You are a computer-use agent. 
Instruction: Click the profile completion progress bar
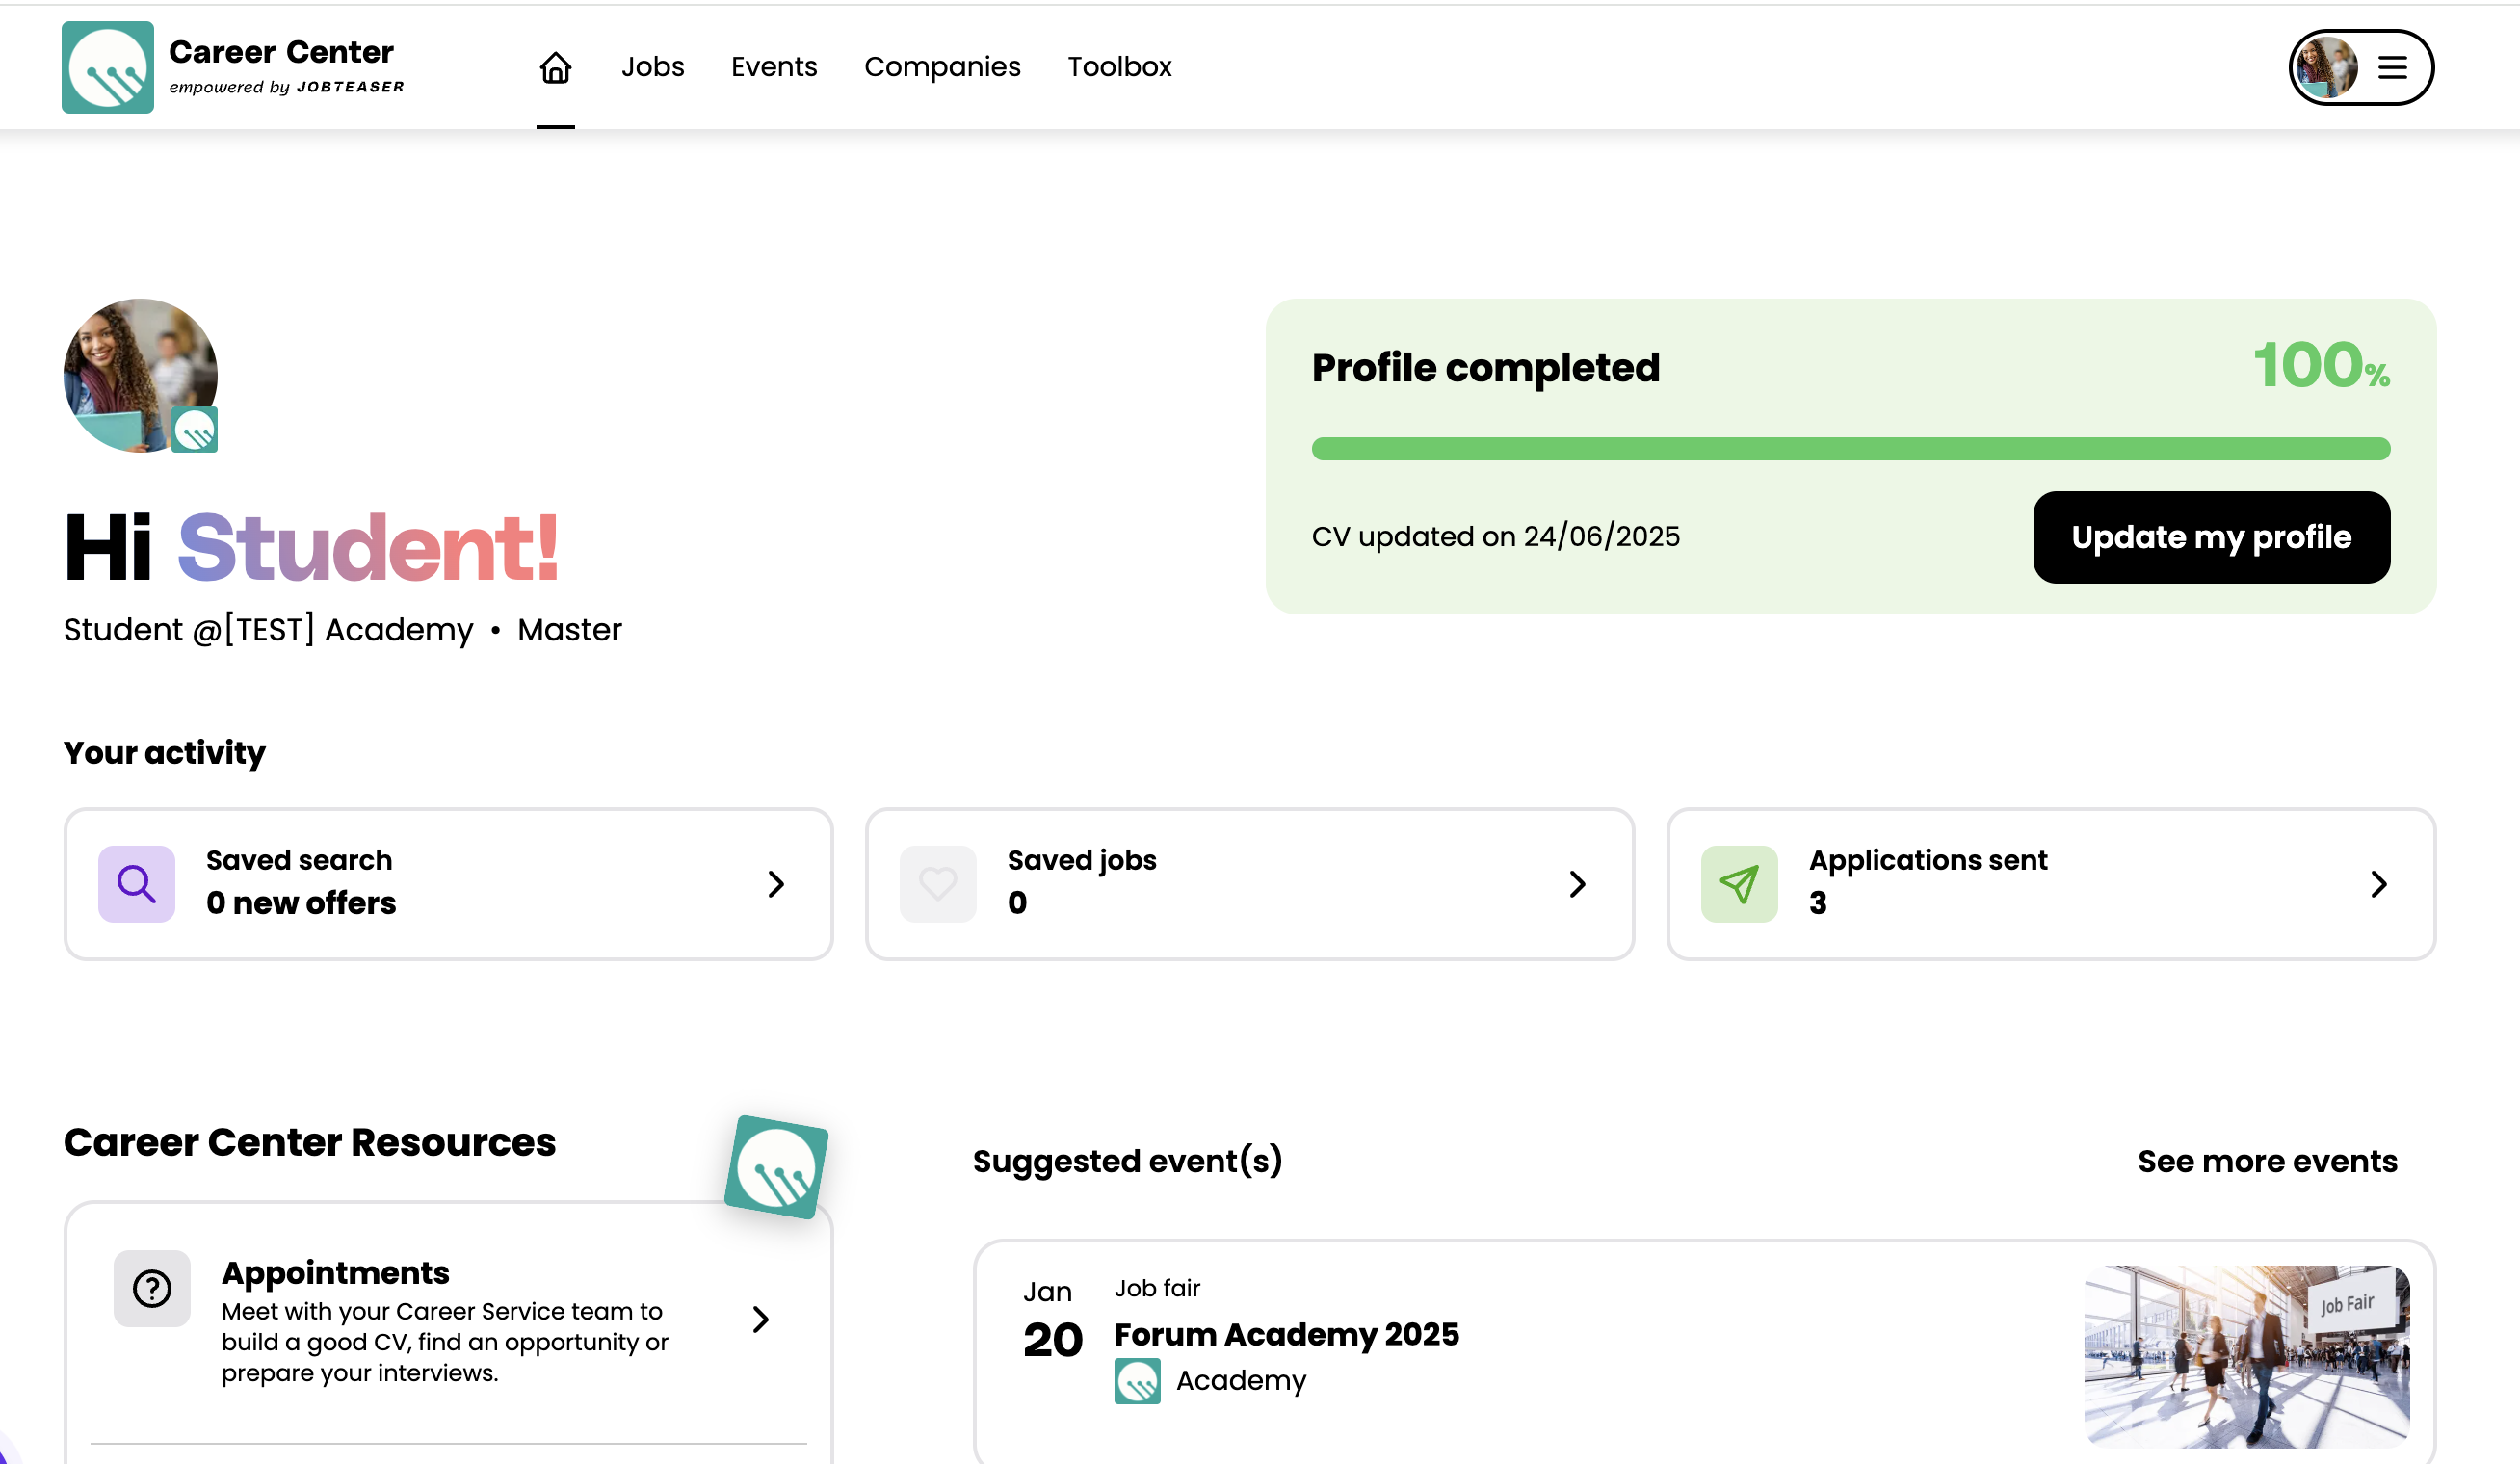coord(1850,449)
